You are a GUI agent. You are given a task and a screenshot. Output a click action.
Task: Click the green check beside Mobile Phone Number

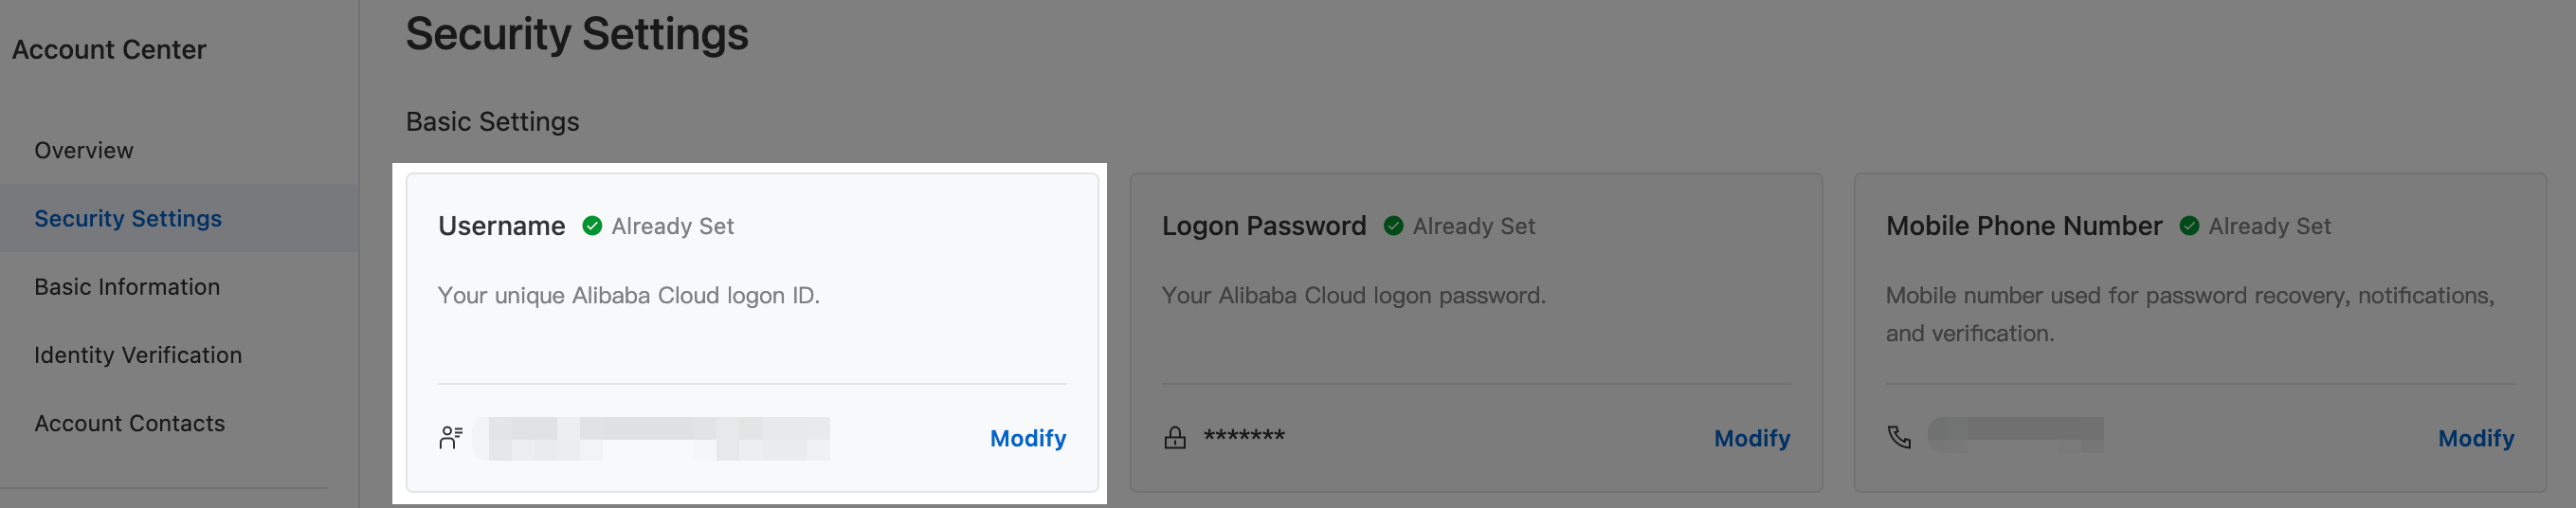coord(2189,226)
